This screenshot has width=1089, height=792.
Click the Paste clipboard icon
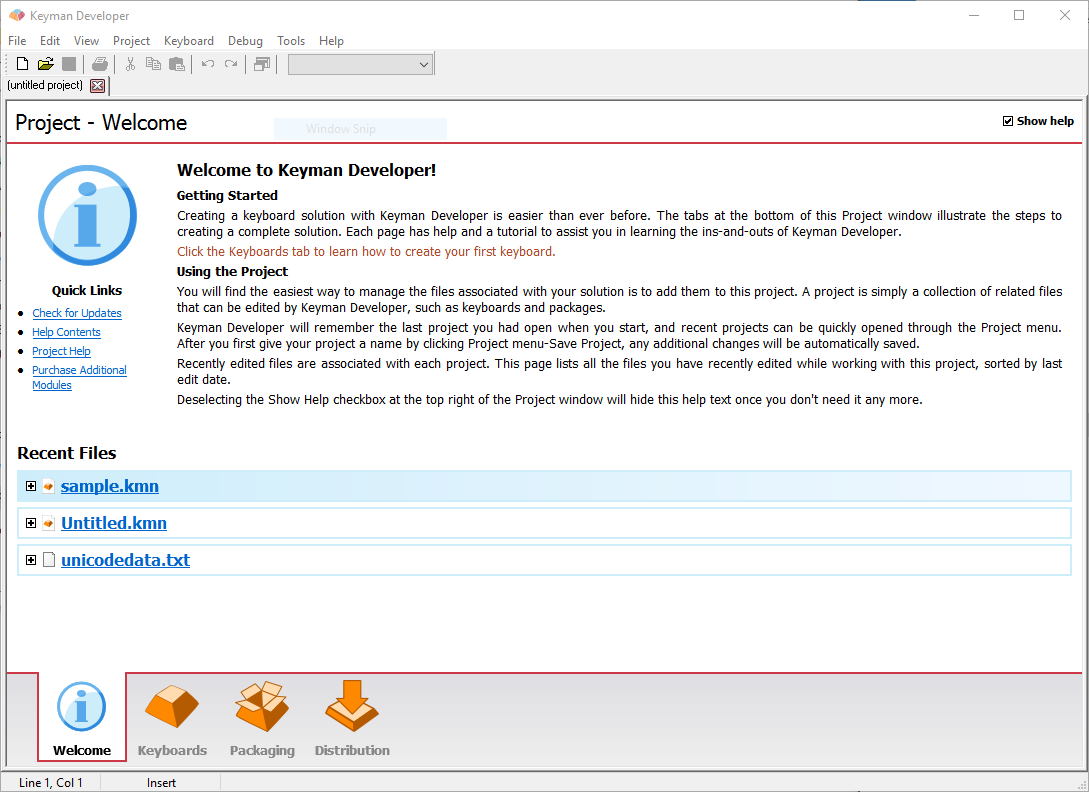click(x=177, y=64)
